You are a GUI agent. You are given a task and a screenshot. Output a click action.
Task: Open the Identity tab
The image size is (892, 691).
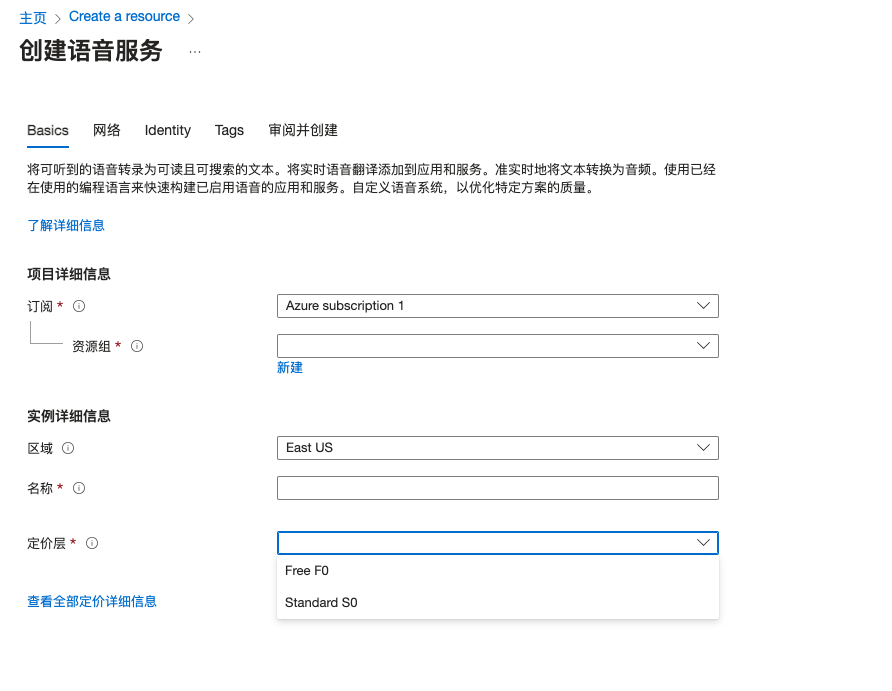point(167,130)
